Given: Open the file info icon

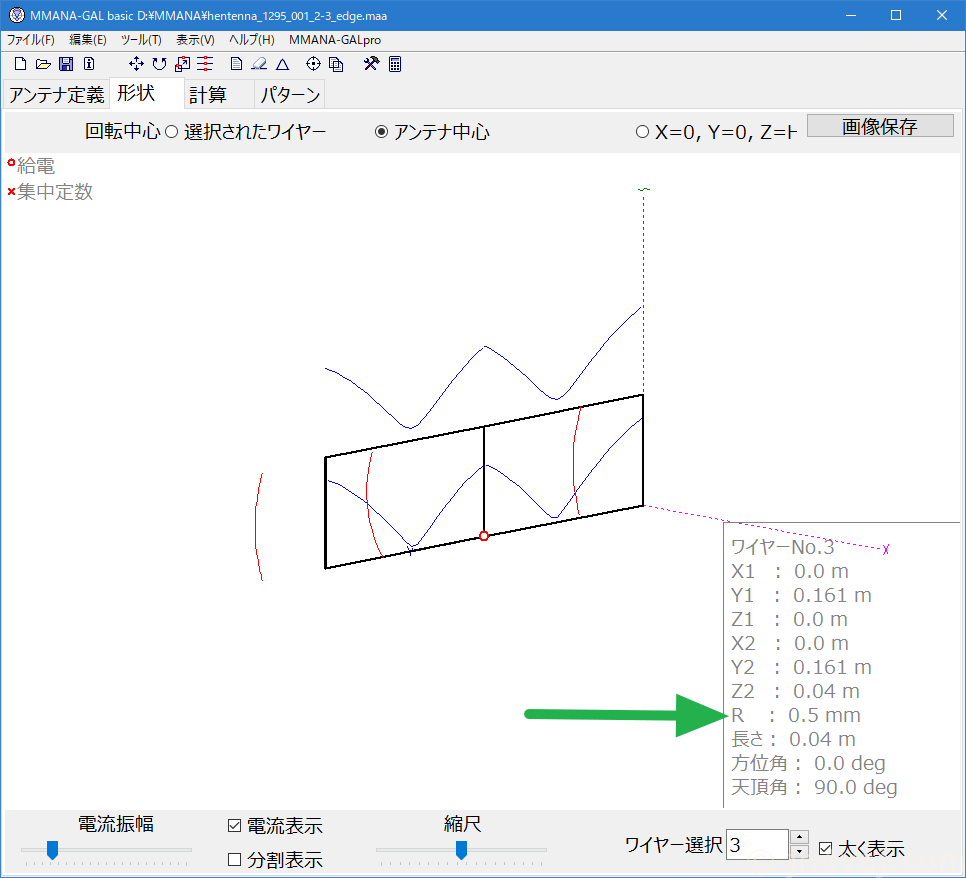Looking at the screenshot, I should click(89, 64).
